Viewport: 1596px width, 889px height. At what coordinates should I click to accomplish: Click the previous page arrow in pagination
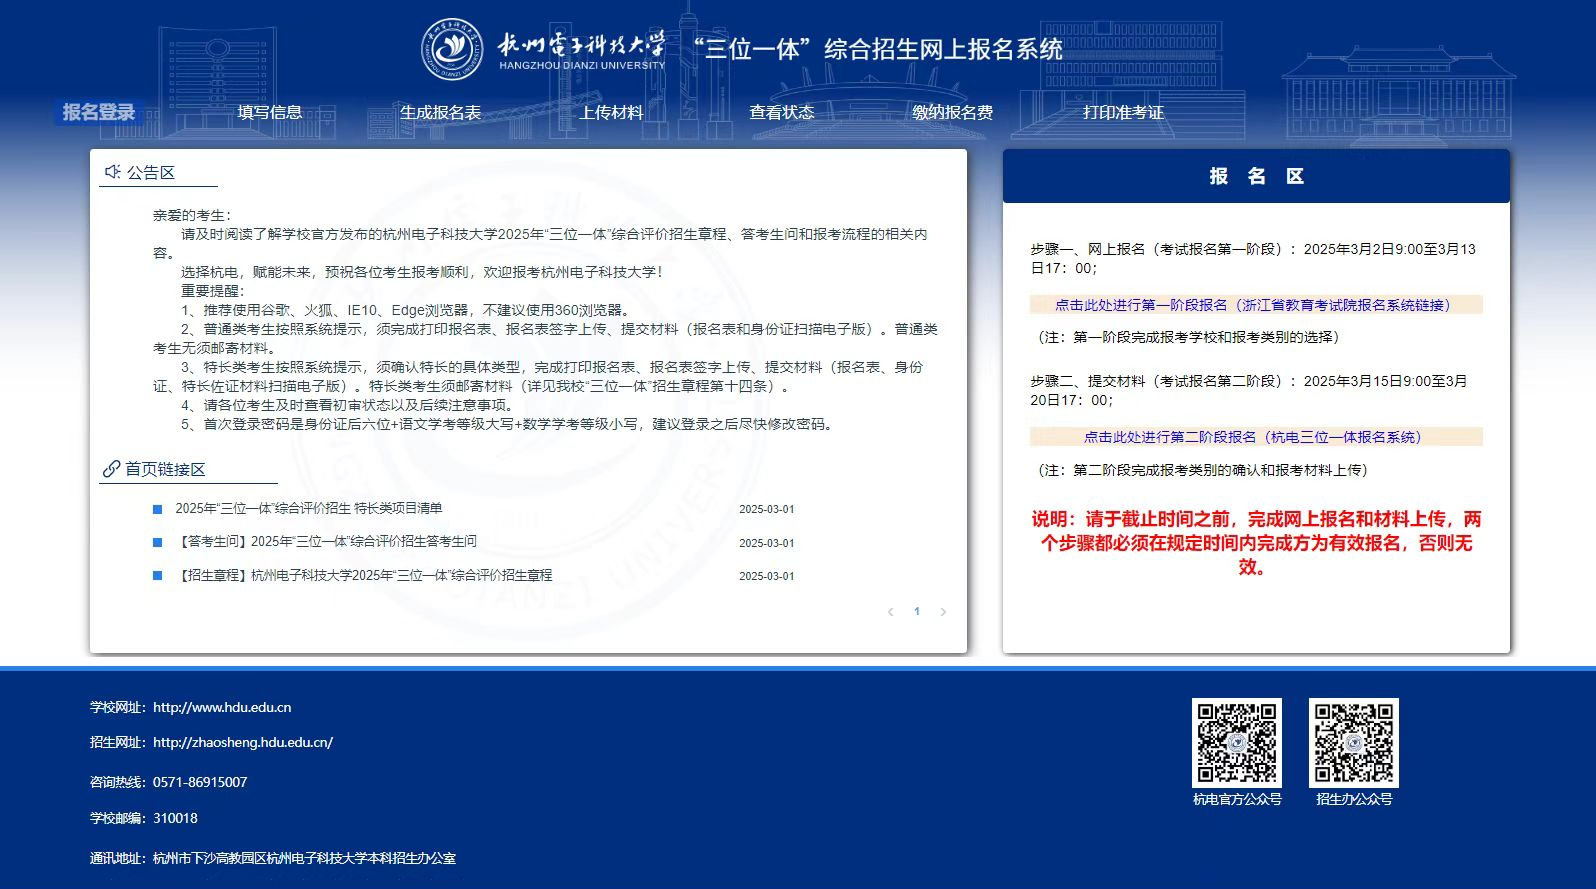890,612
